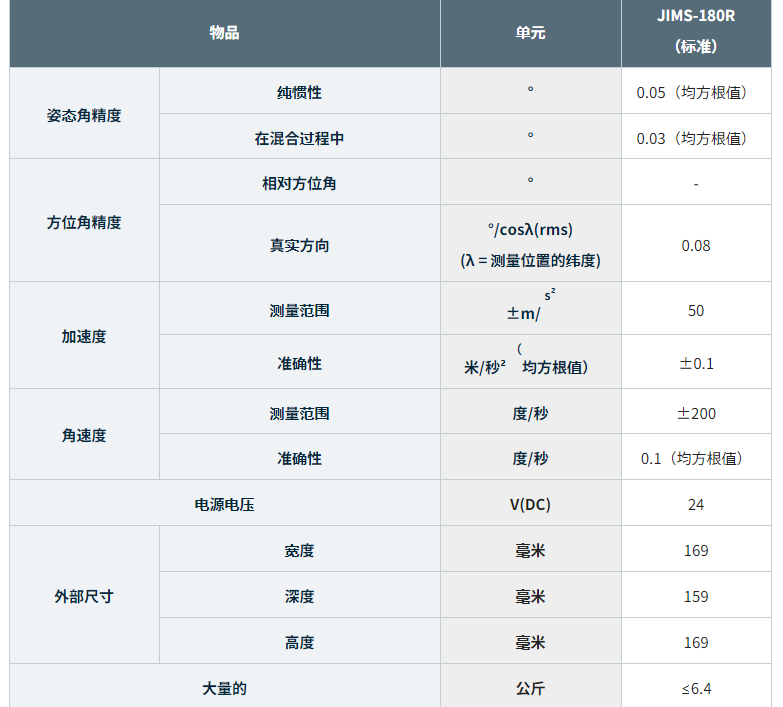Click the 高度 cell
783x707 pixels.
pos(300,641)
